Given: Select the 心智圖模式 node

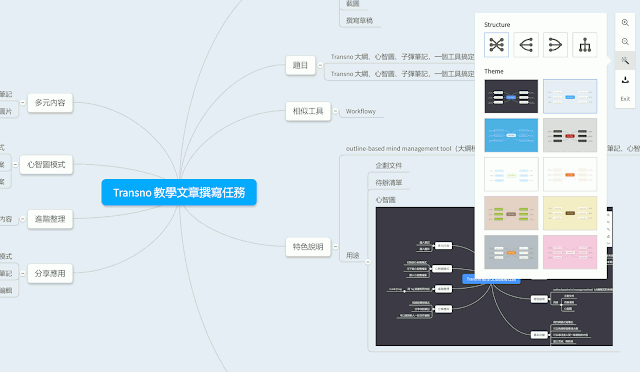Looking at the screenshot, I should pyautogui.click(x=46, y=165).
